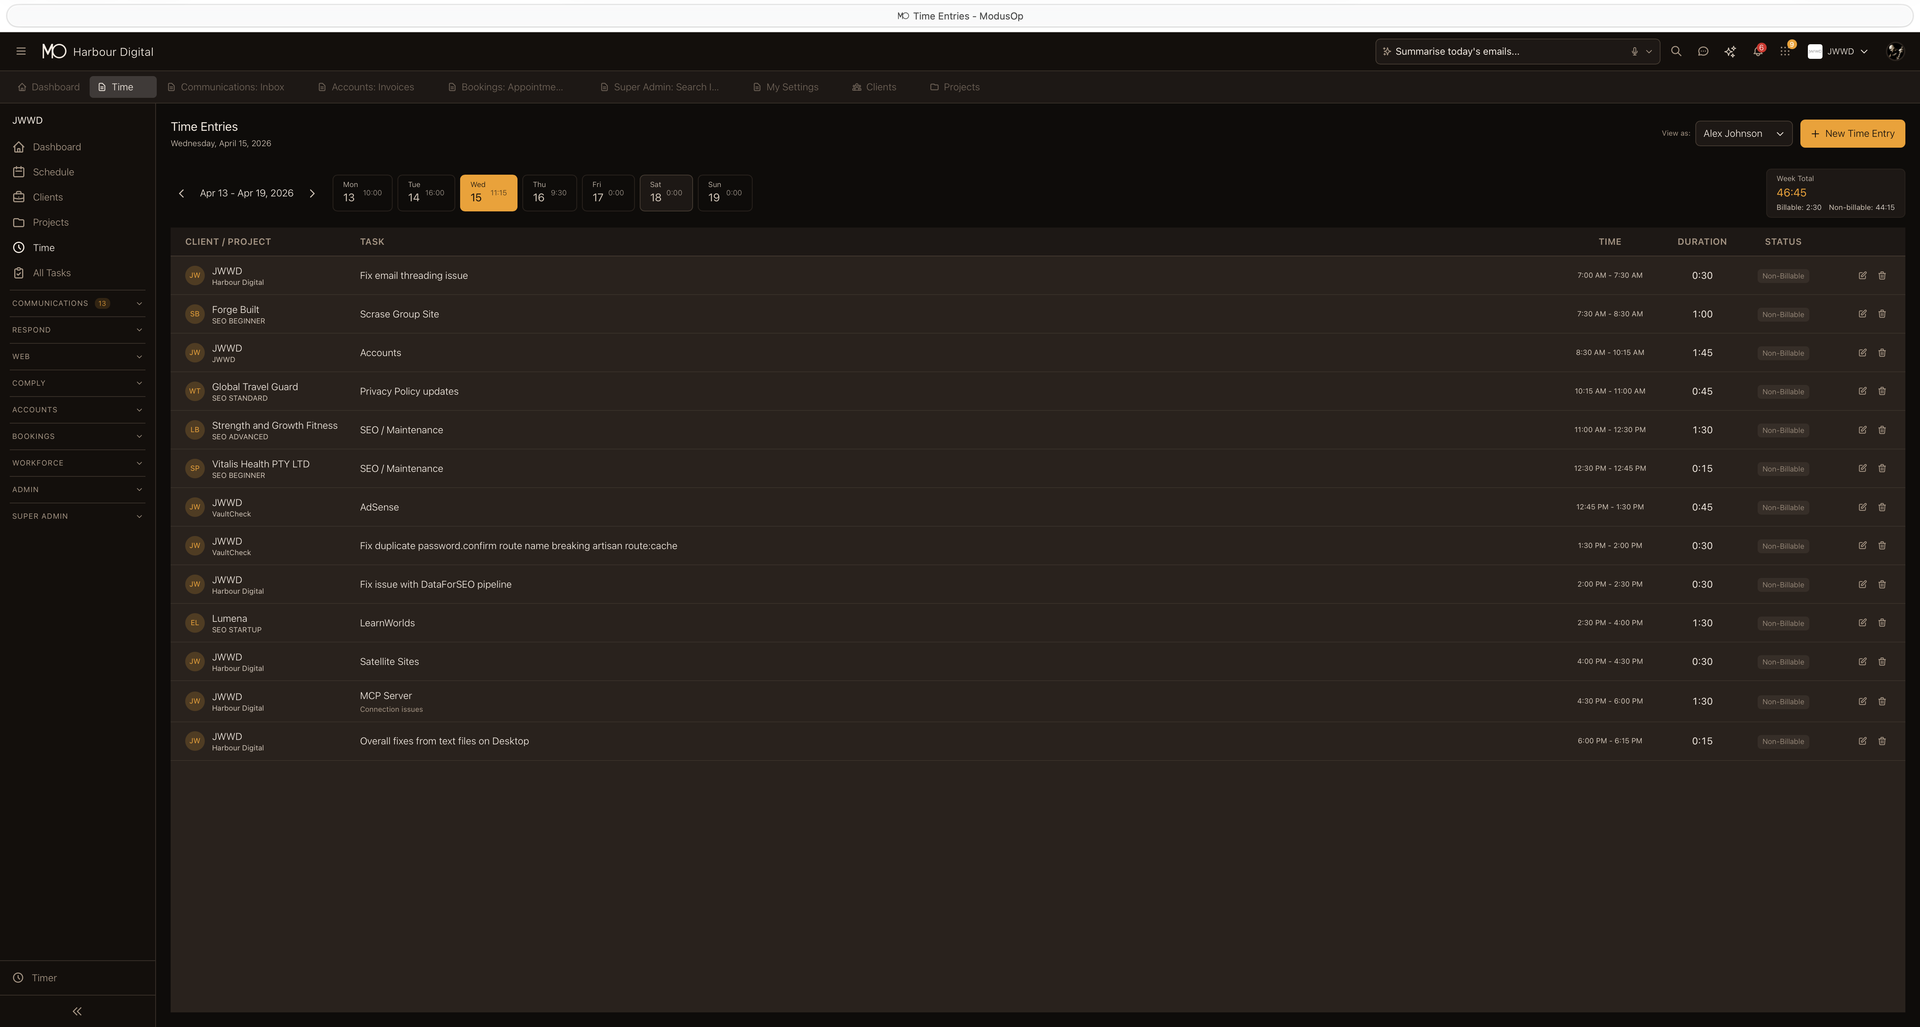Image resolution: width=1920 pixels, height=1027 pixels.
Task: Open the apps grid icon with badge 9
Action: pos(1784,51)
